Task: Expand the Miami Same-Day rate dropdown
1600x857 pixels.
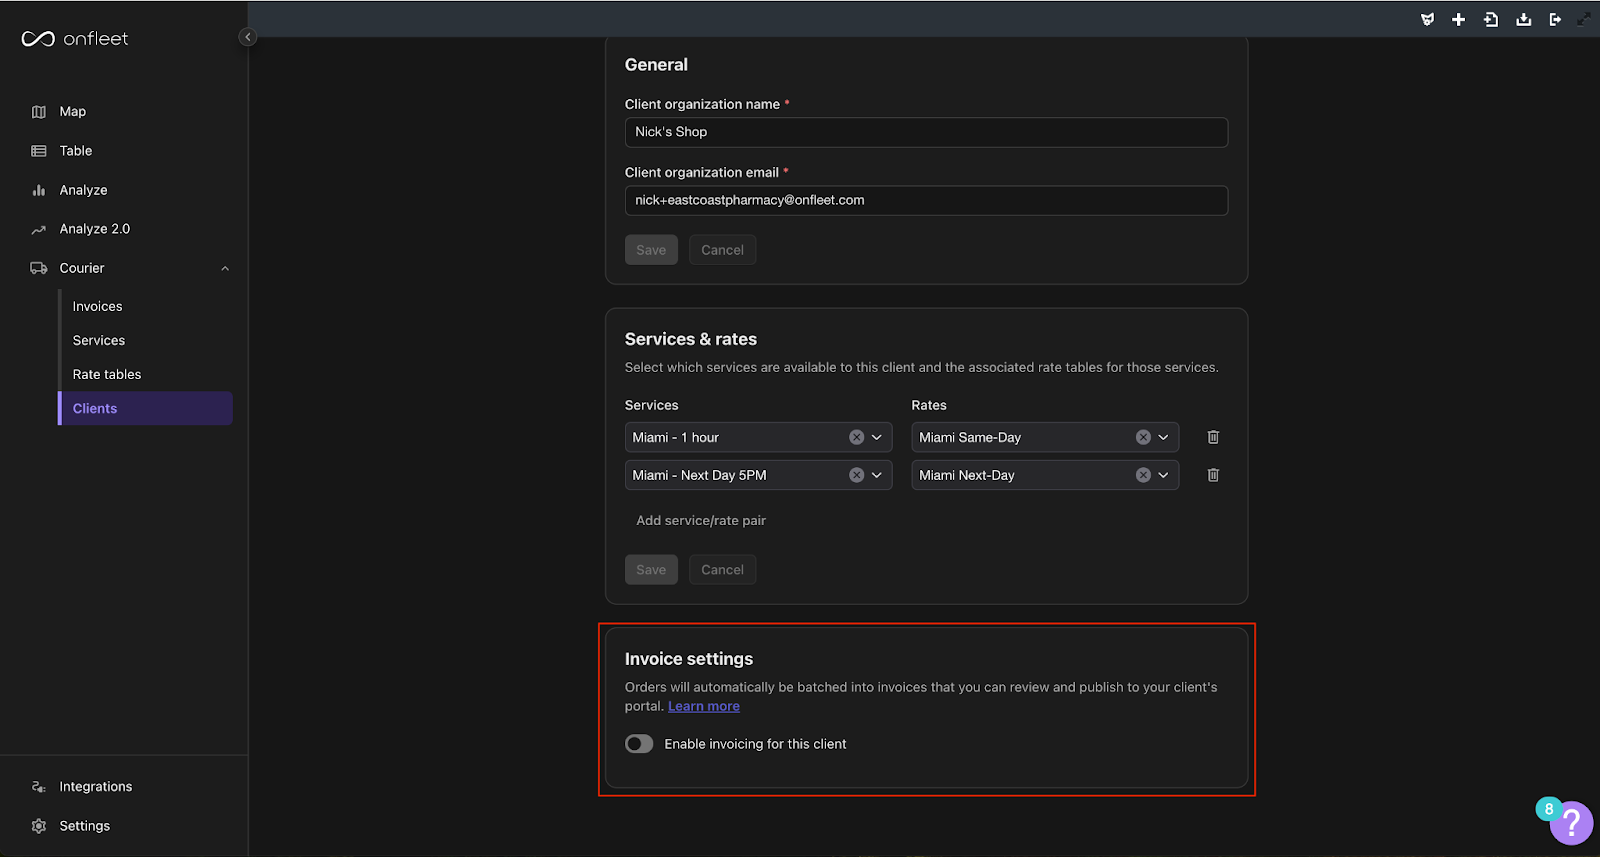Action: [1164, 437]
